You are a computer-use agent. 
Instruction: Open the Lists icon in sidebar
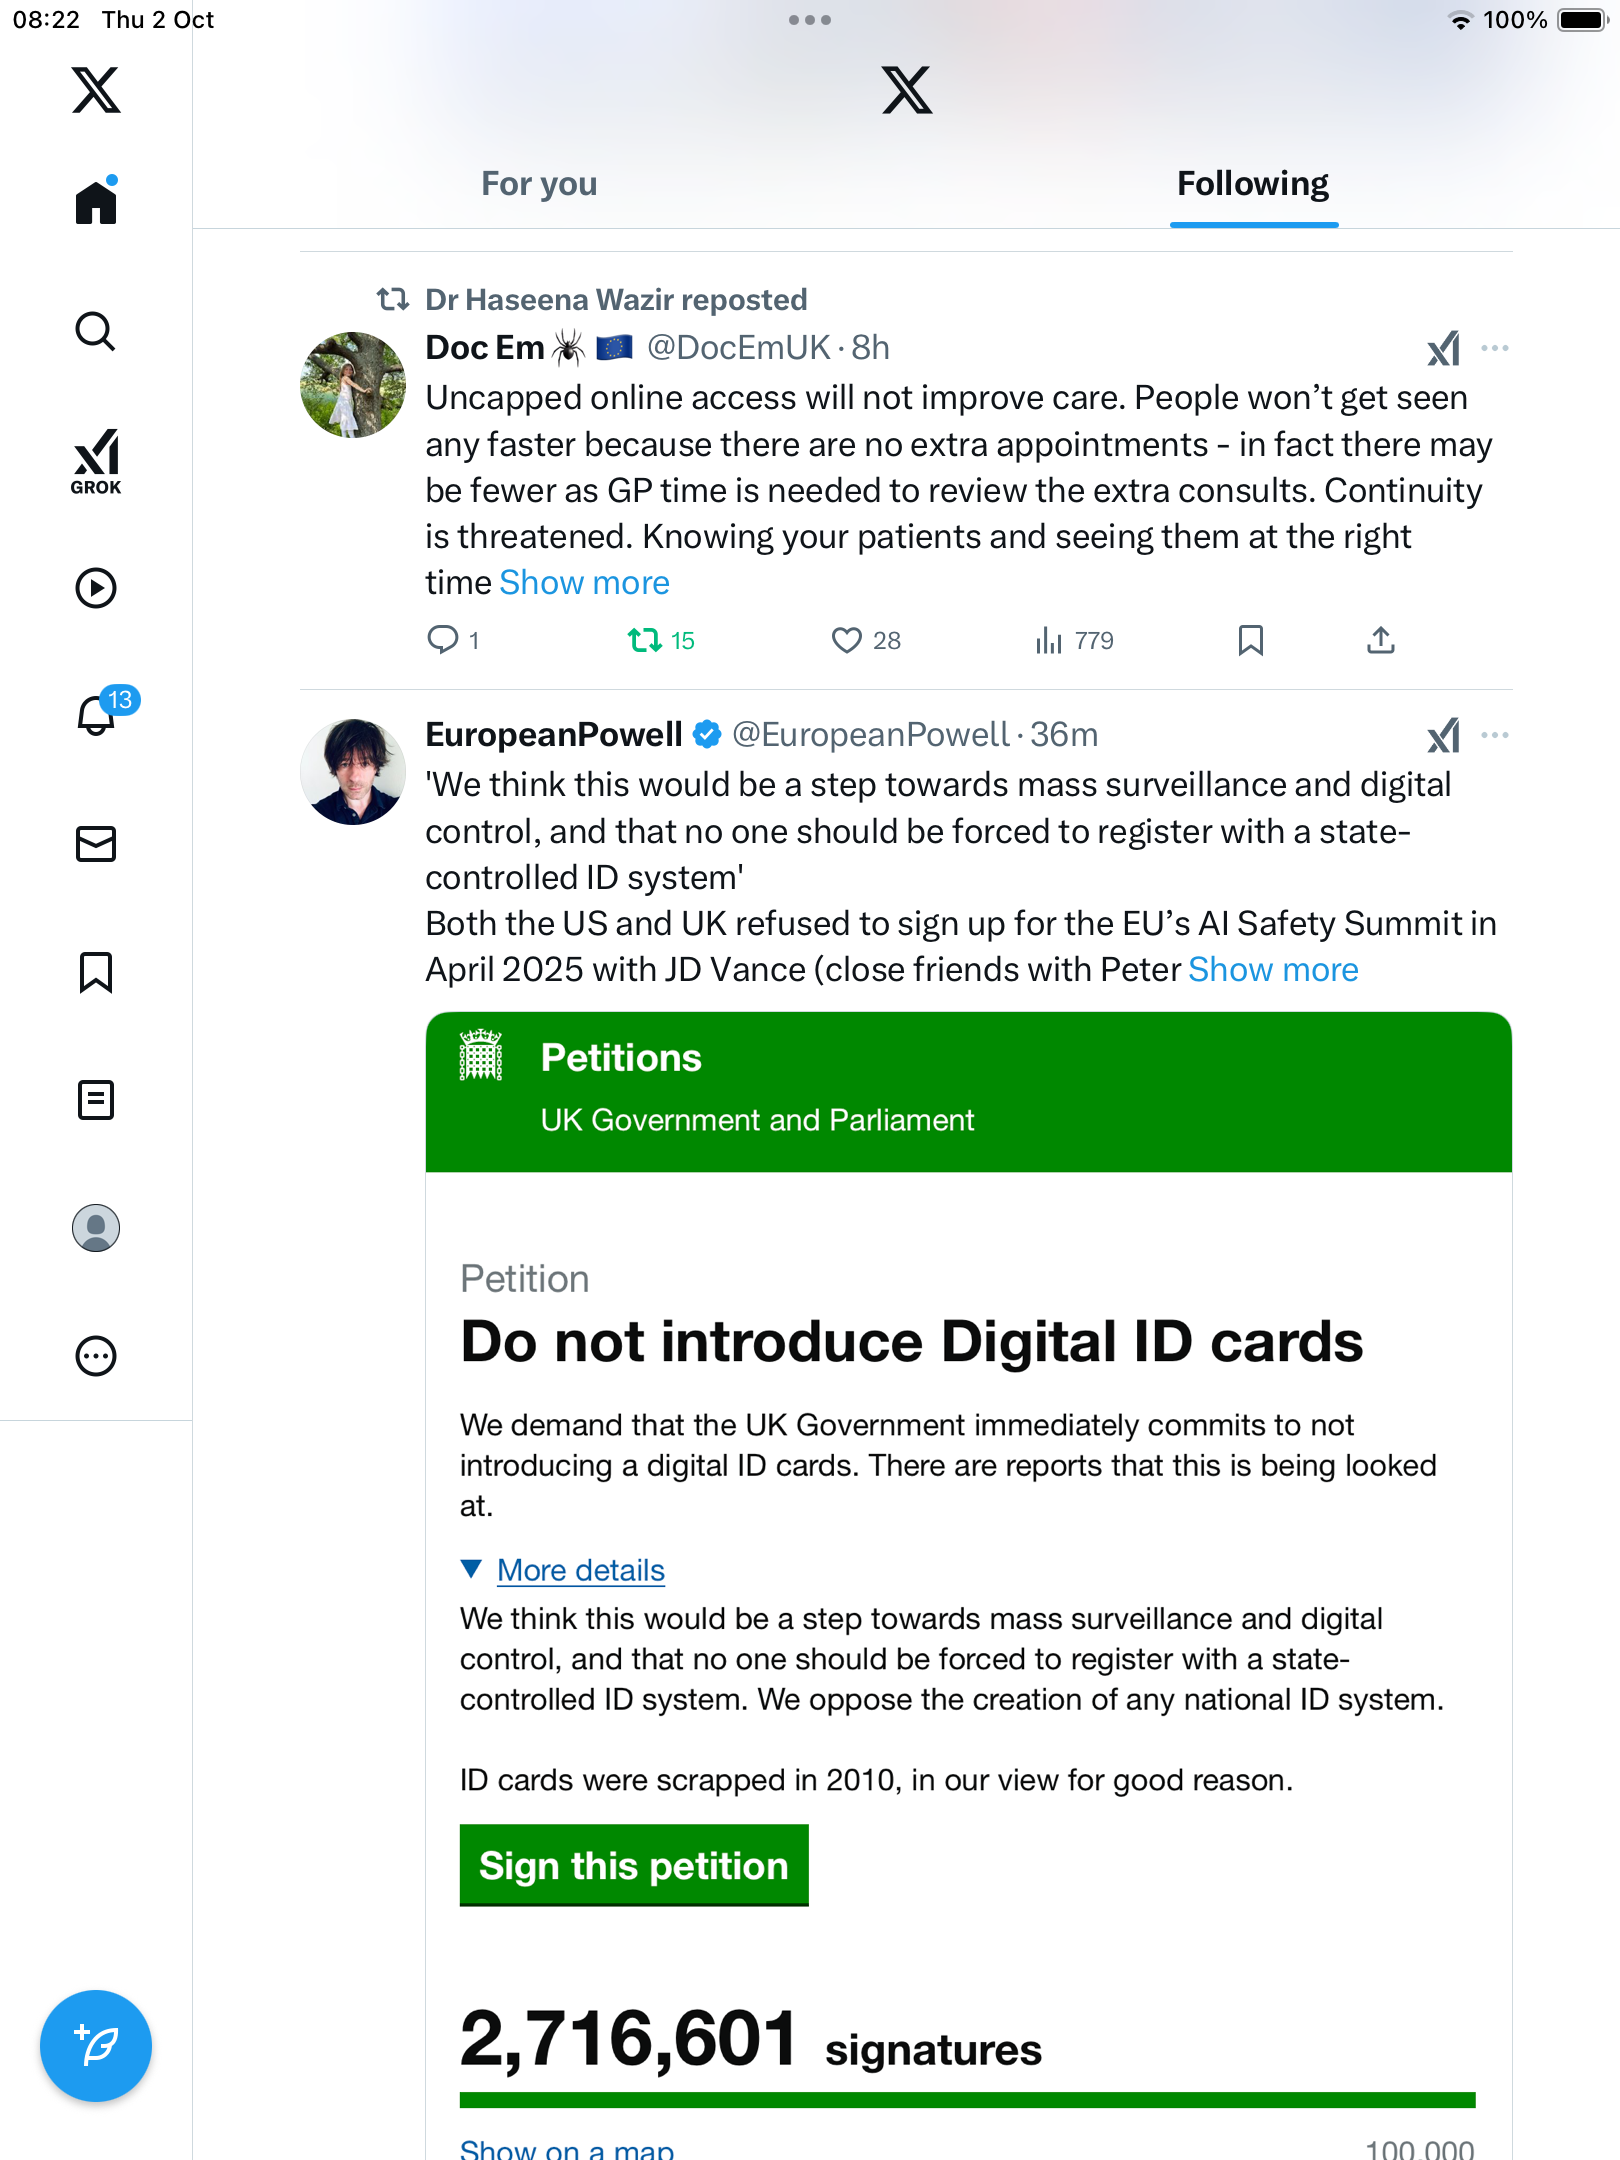pyautogui.click(x=96, y=1100)
